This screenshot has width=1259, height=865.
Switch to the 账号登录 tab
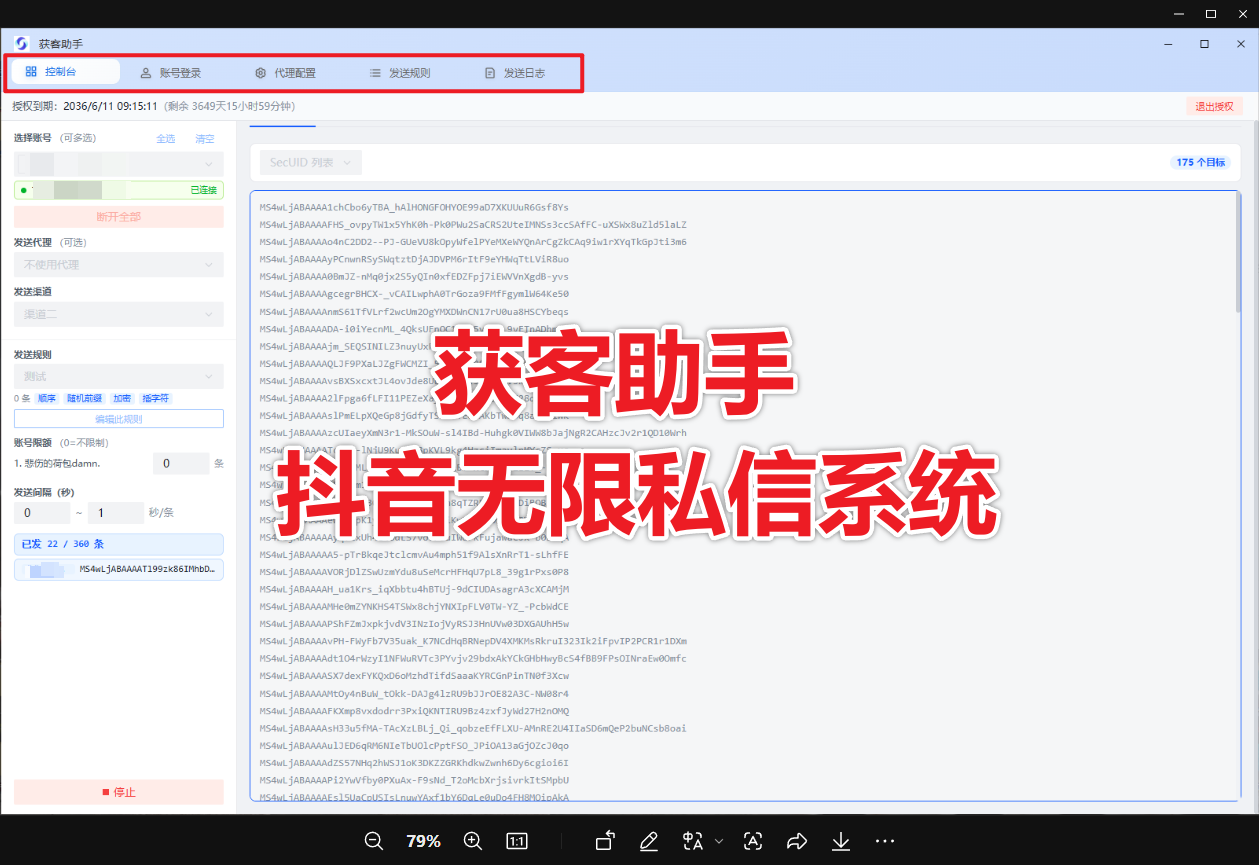click(171, 73)
